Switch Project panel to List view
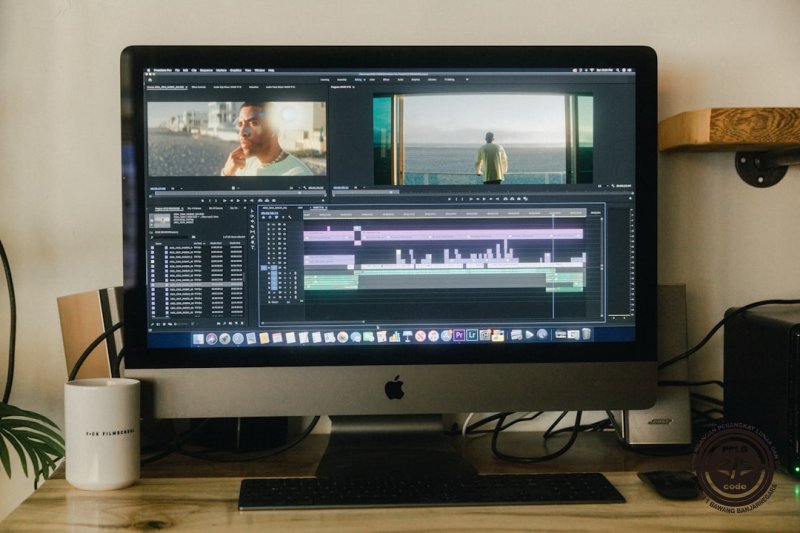 (x=158, y=324)
